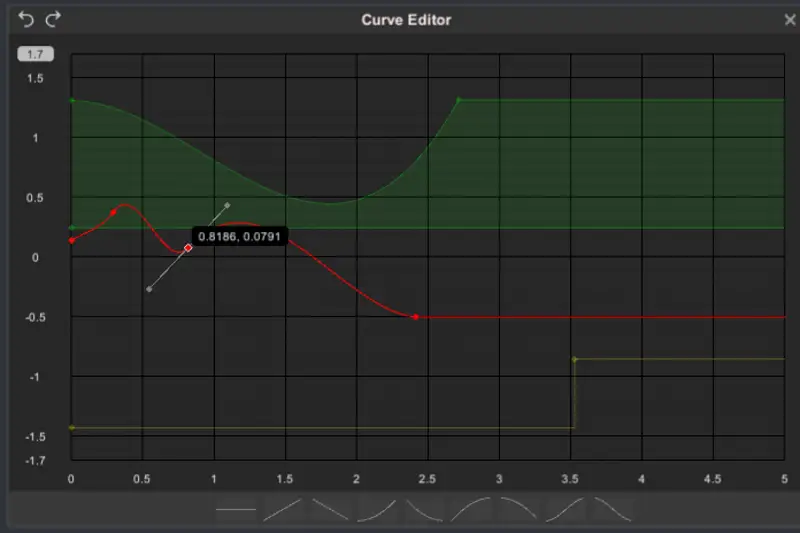The height and width of the screenshot is (533, 800).
Task: Select green upper curve keyframe at time 0
Action: tap(72, 100)
